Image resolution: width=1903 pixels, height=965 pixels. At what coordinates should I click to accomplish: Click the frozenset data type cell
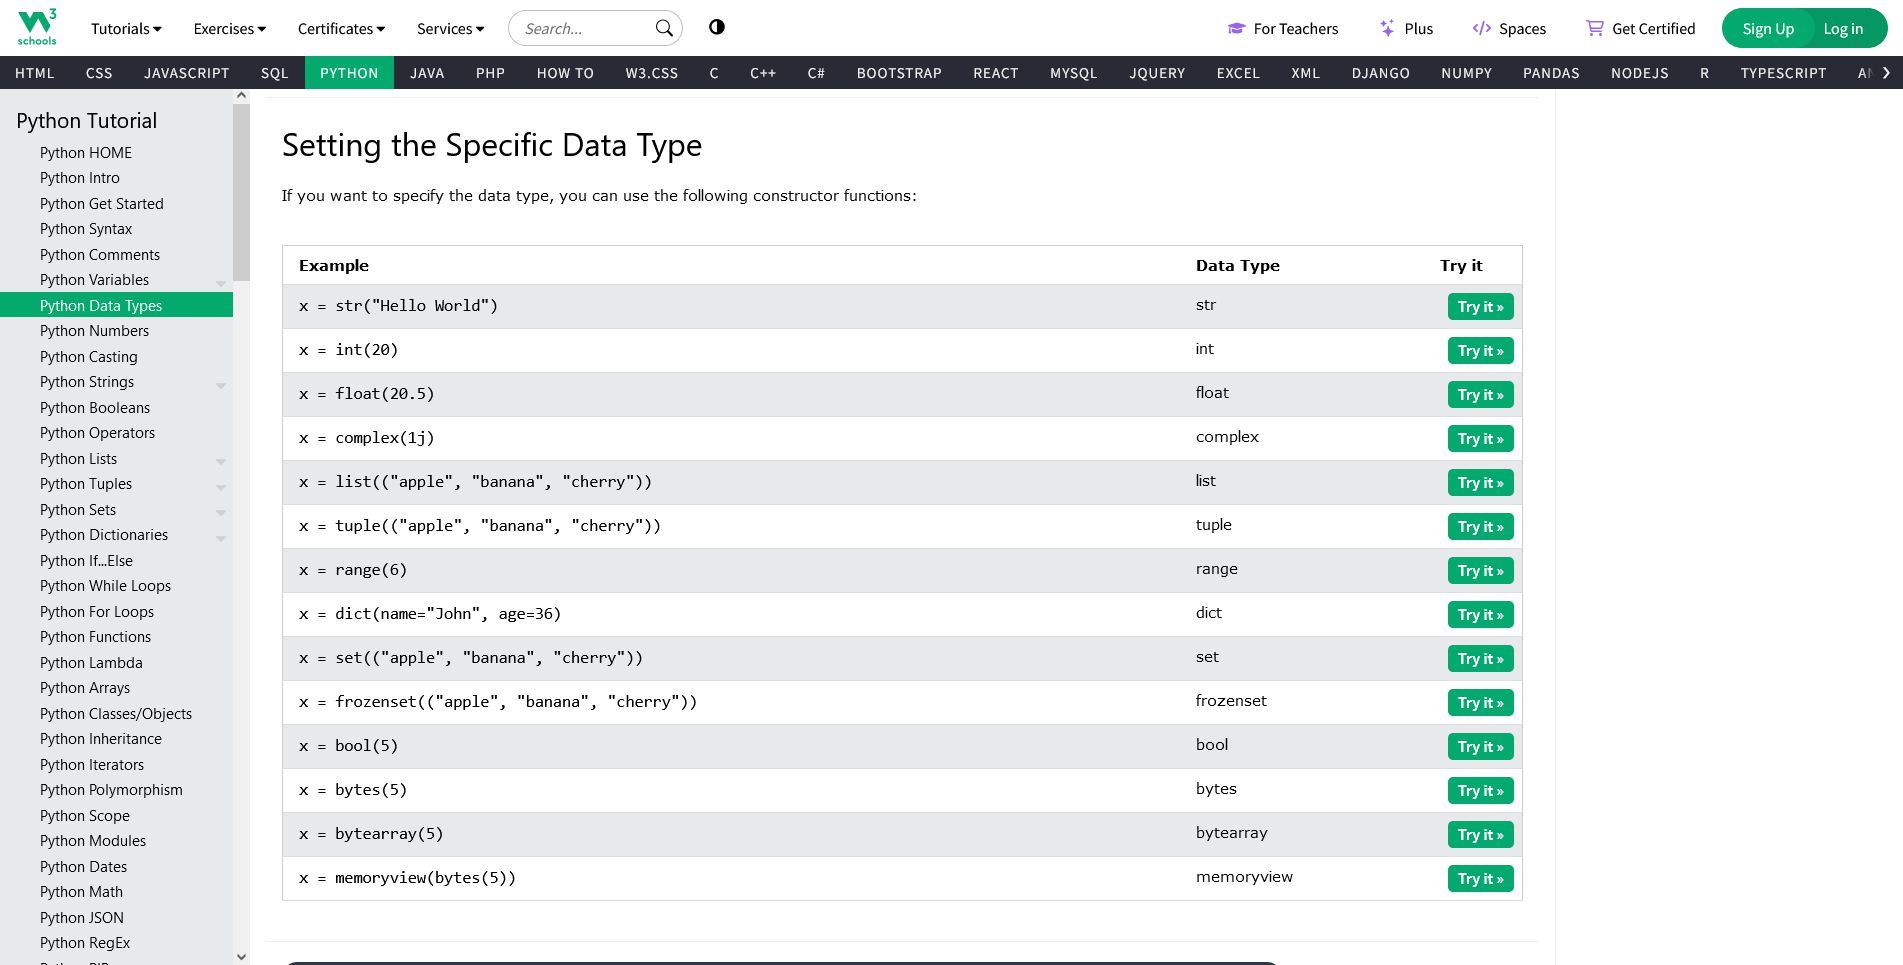click(x=1231, y=701)
